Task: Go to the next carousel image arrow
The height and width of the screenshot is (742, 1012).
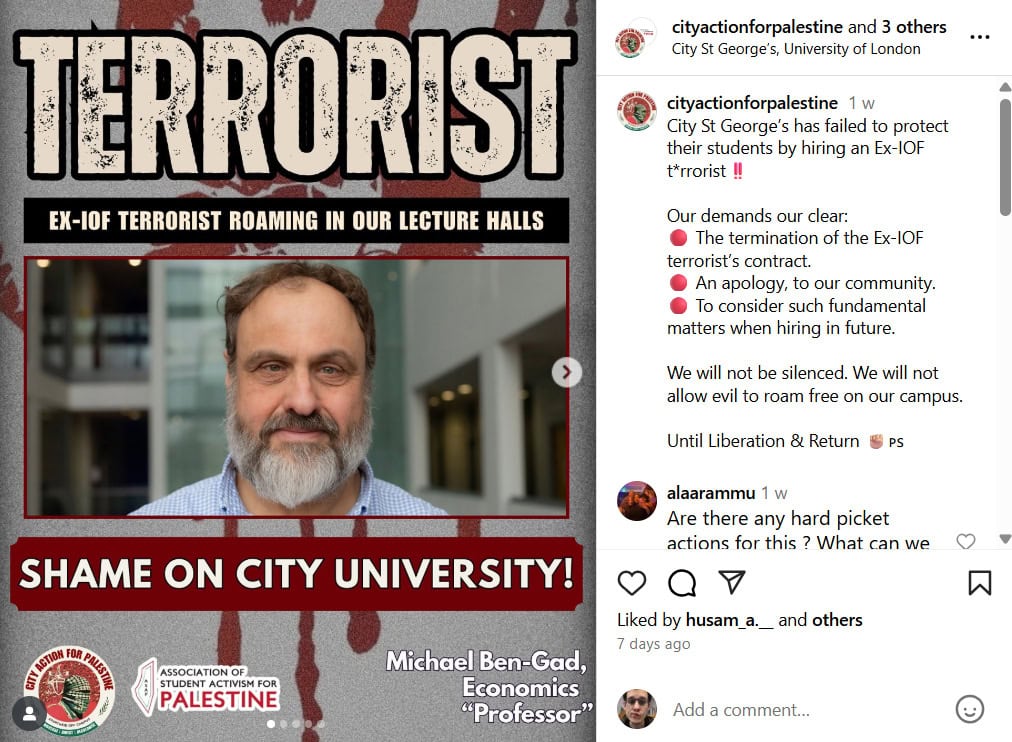Action: [x=567, y=372]
